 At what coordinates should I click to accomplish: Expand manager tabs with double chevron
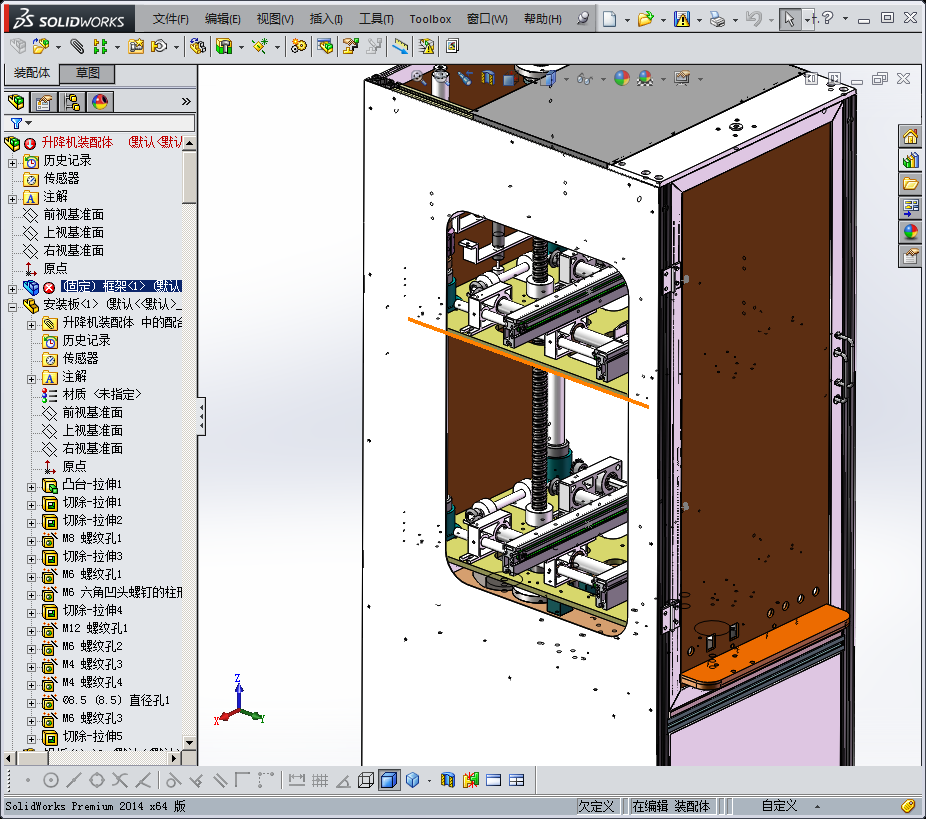click(186, 102)
